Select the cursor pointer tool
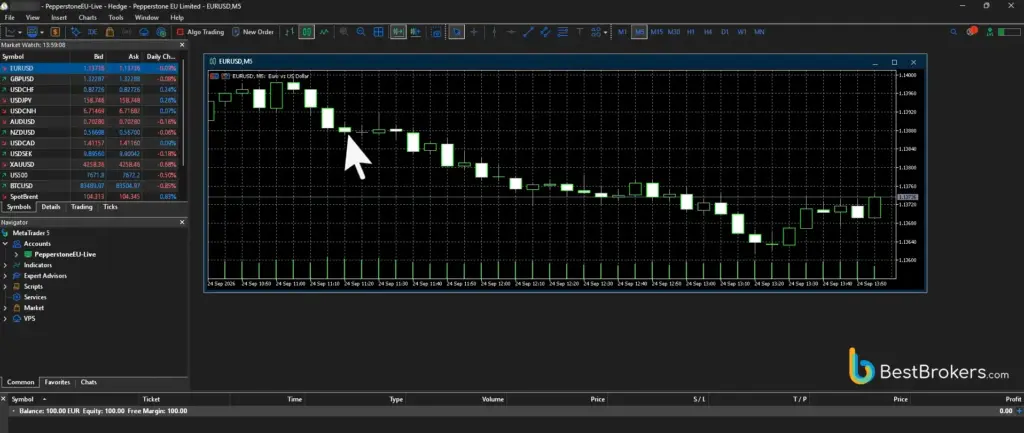 (x=456, y=31)
